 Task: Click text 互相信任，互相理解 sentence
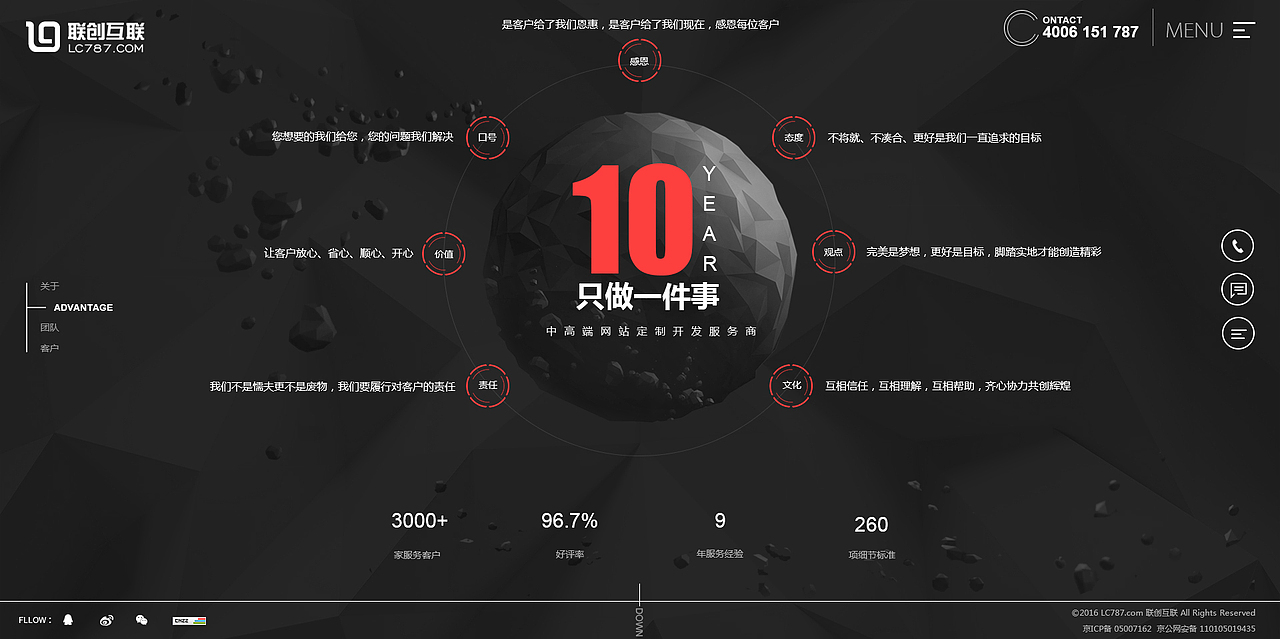(947, 385)
